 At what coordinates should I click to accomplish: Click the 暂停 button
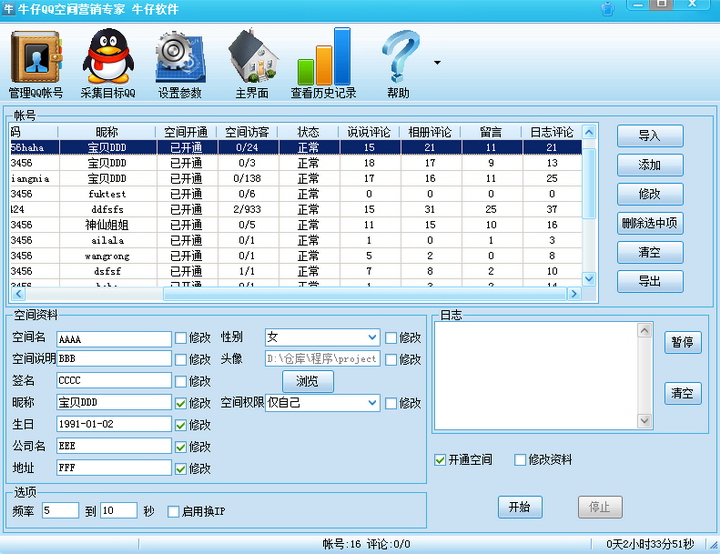coord(683,343)
